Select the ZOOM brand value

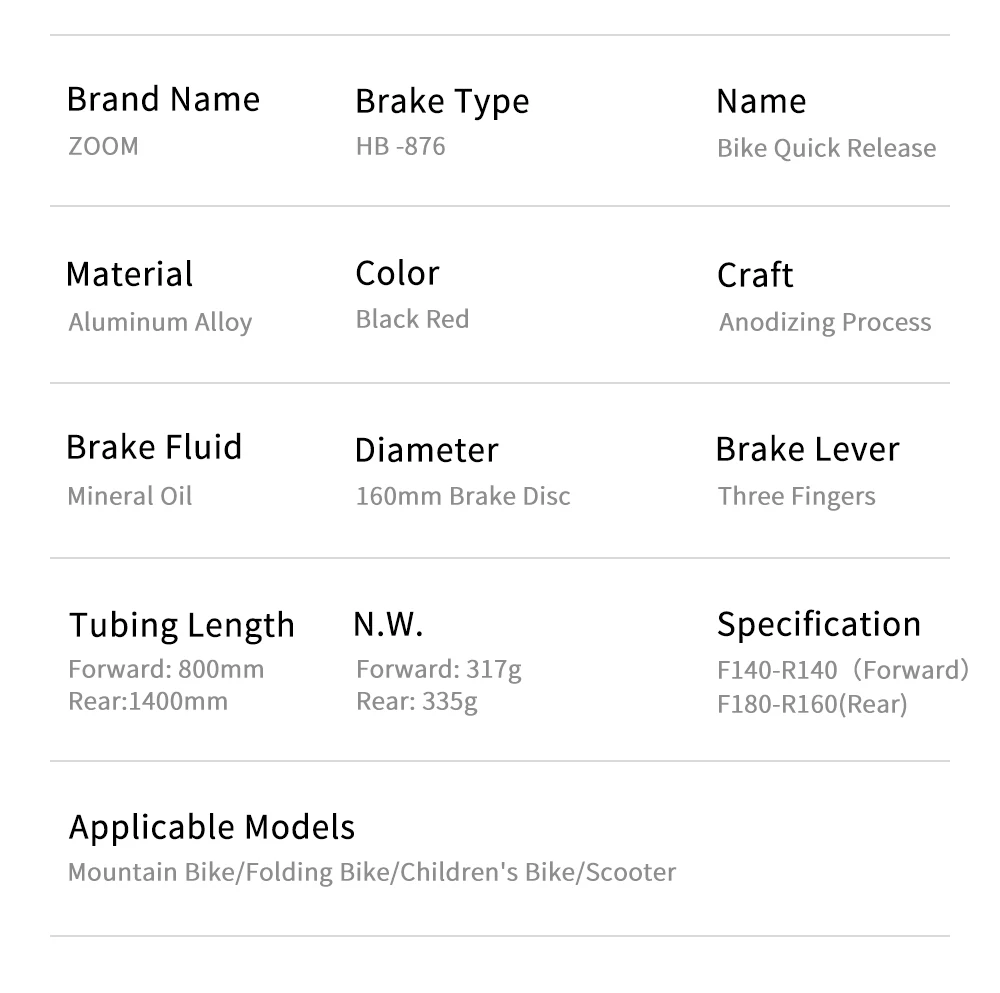point(103,146)
